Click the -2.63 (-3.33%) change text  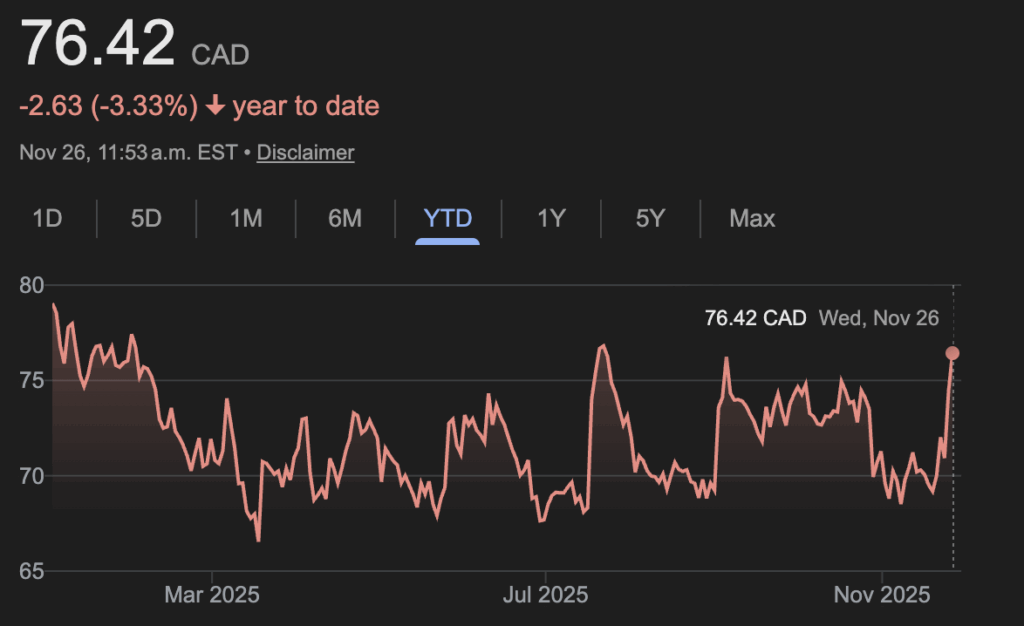click(109, 106)
